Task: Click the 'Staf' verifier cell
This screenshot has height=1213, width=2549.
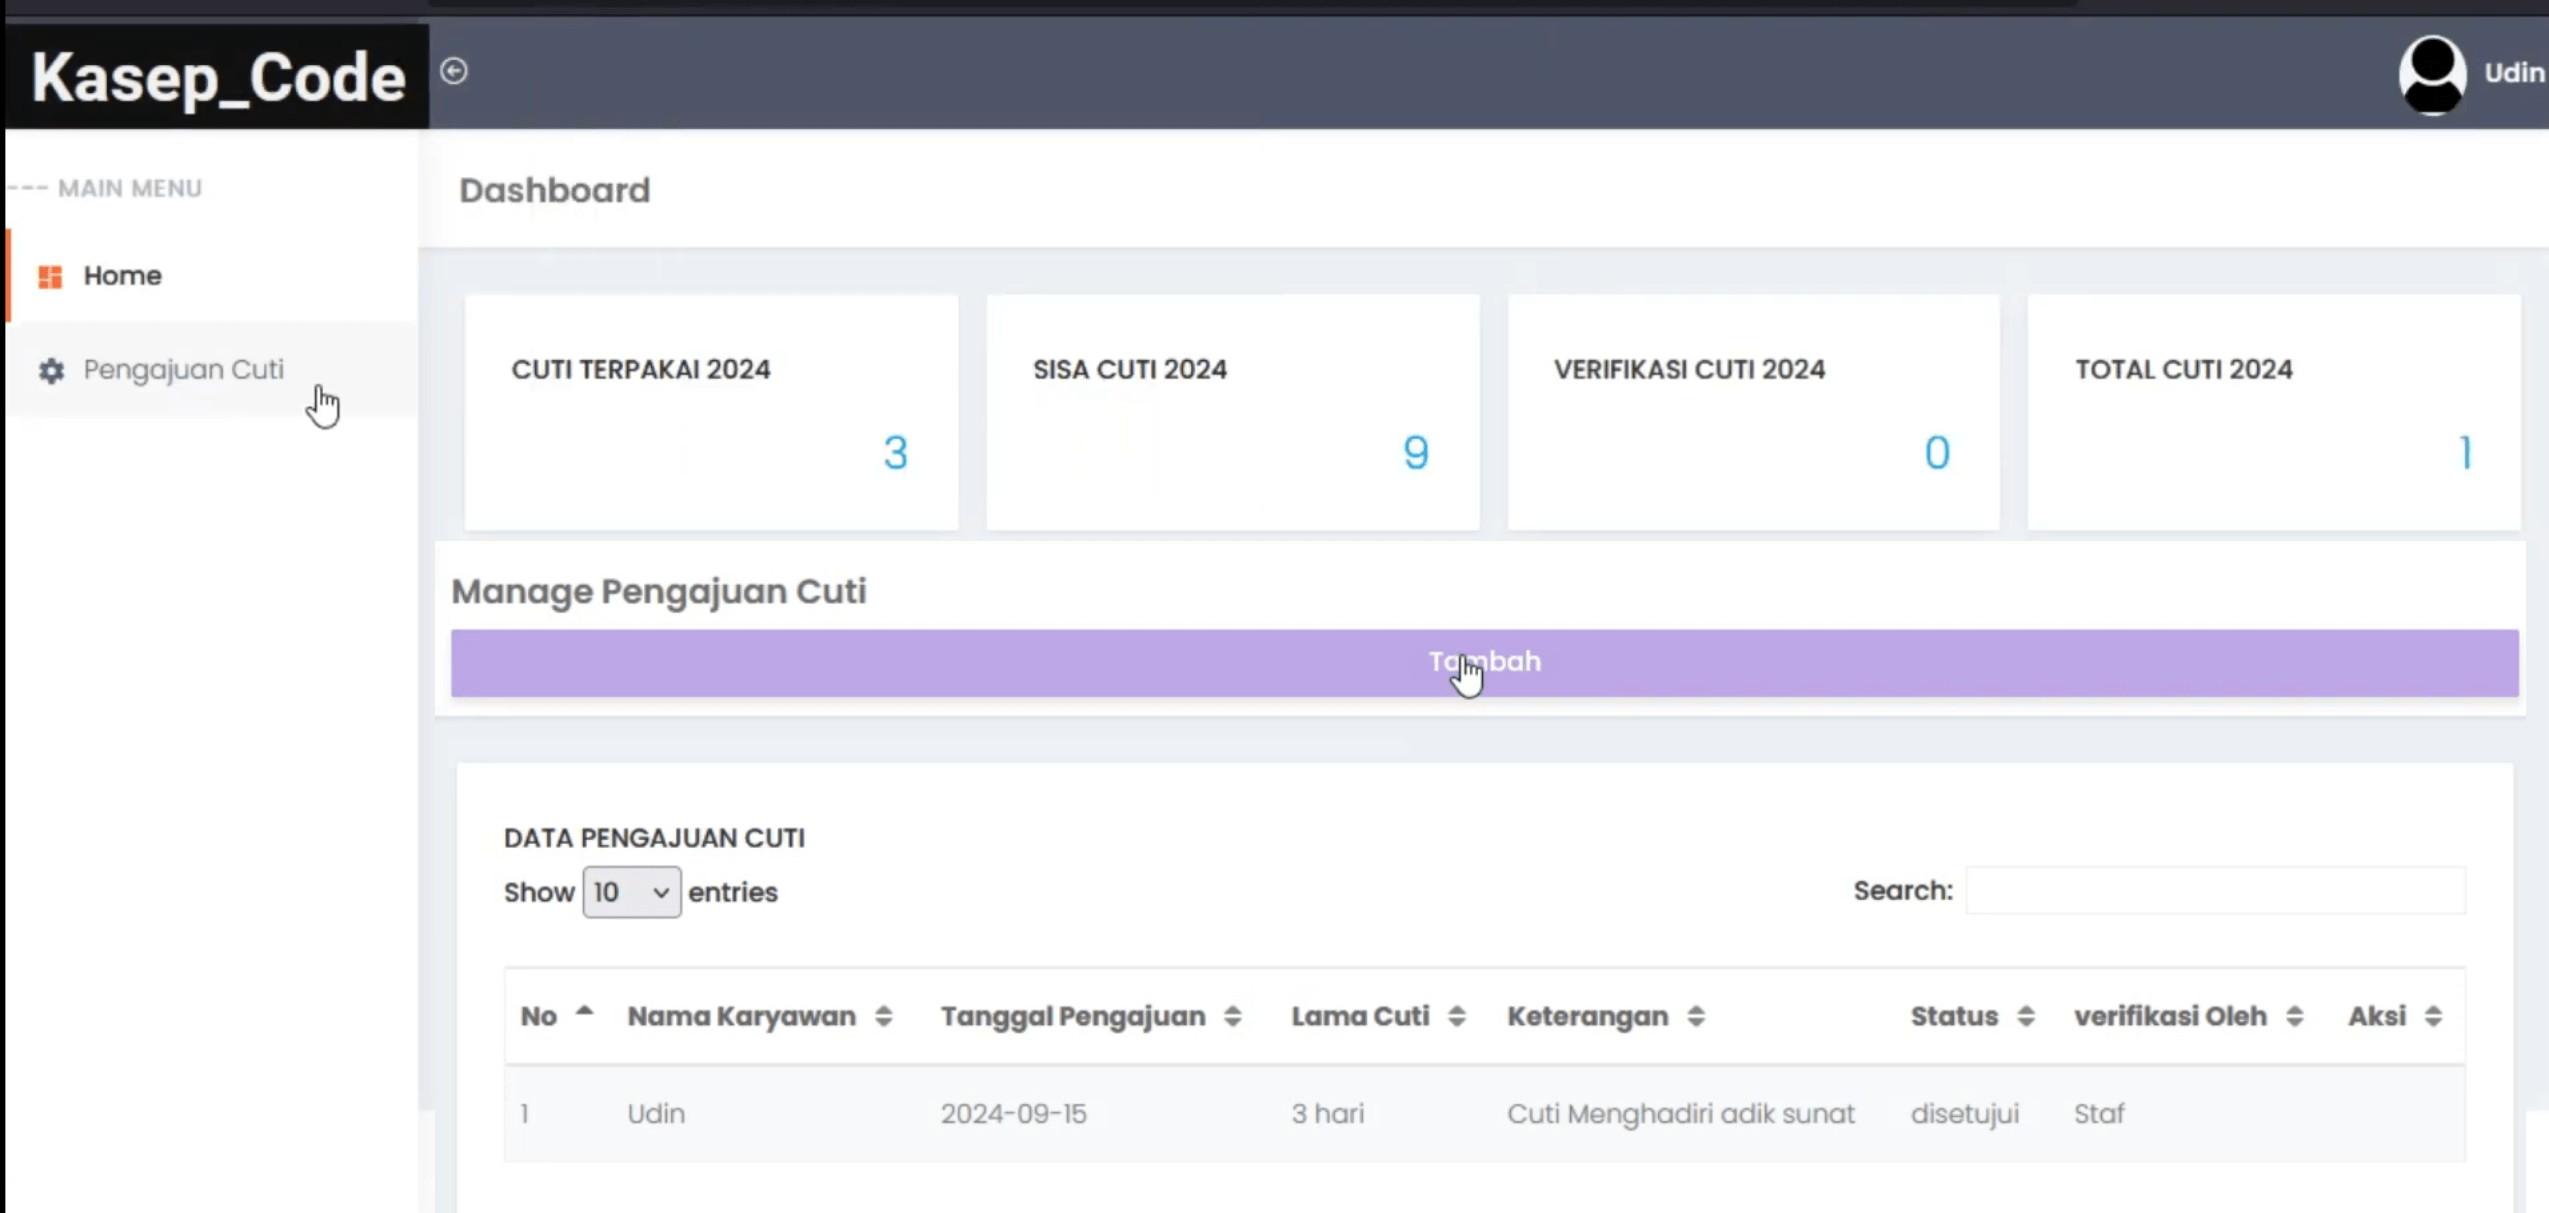Action: [2098, 1114]
